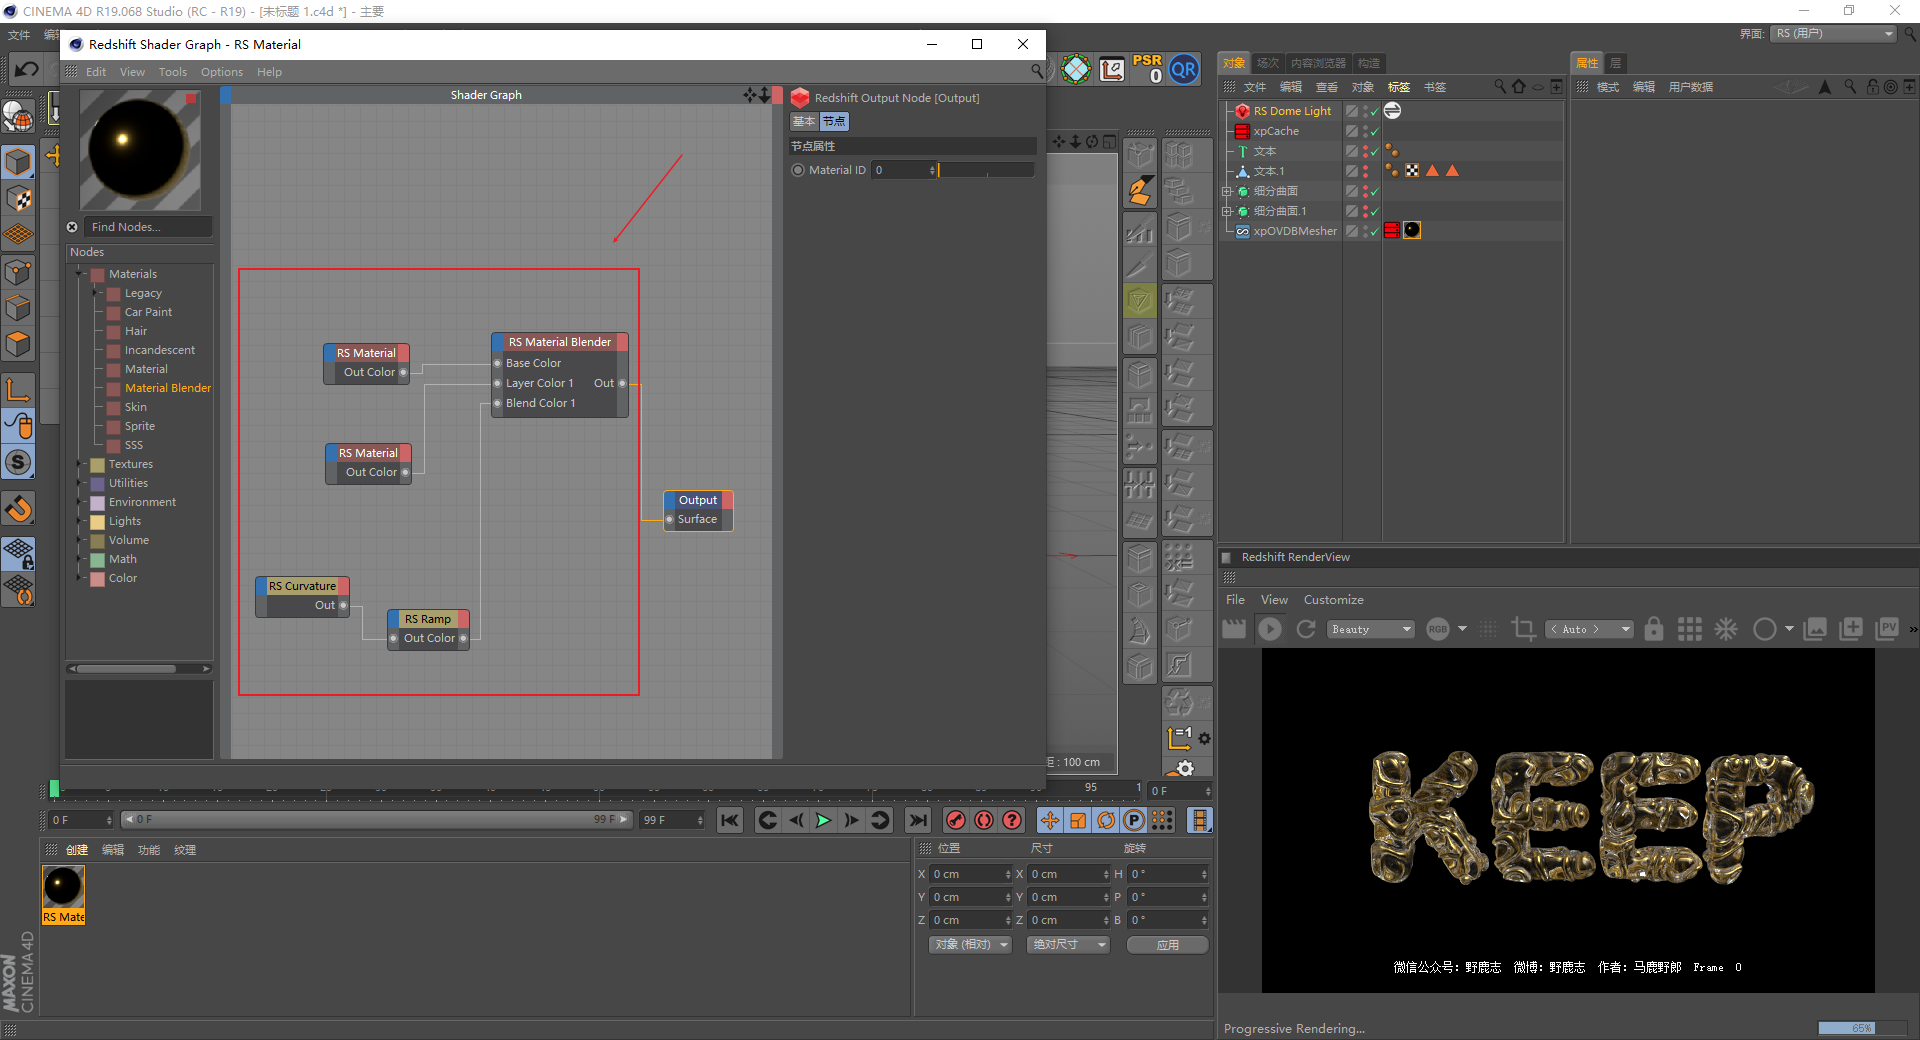This screenshot has height=1040, width=1920.
Task: Click the home icon in the Object manager
Action: [x=1519, y=87]
